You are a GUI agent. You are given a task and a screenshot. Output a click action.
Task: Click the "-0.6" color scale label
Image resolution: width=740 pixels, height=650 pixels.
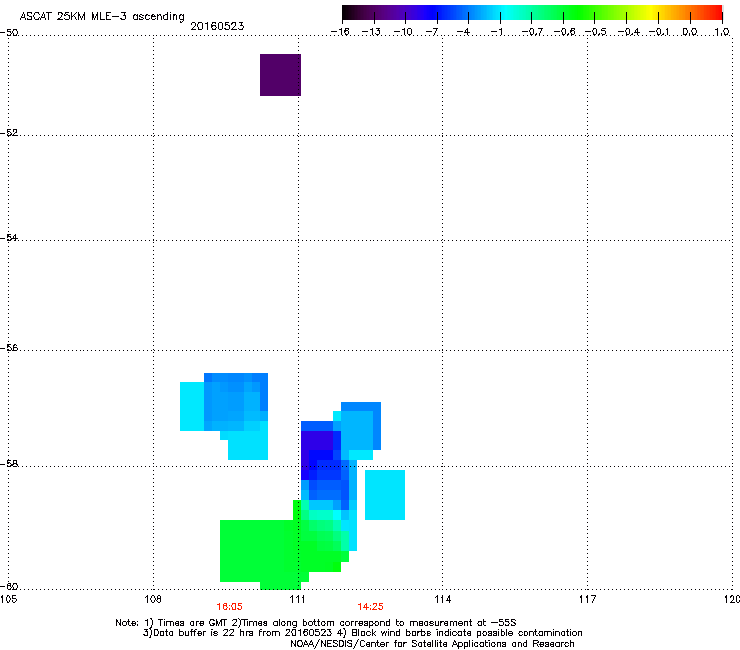(x=564, y=32)
